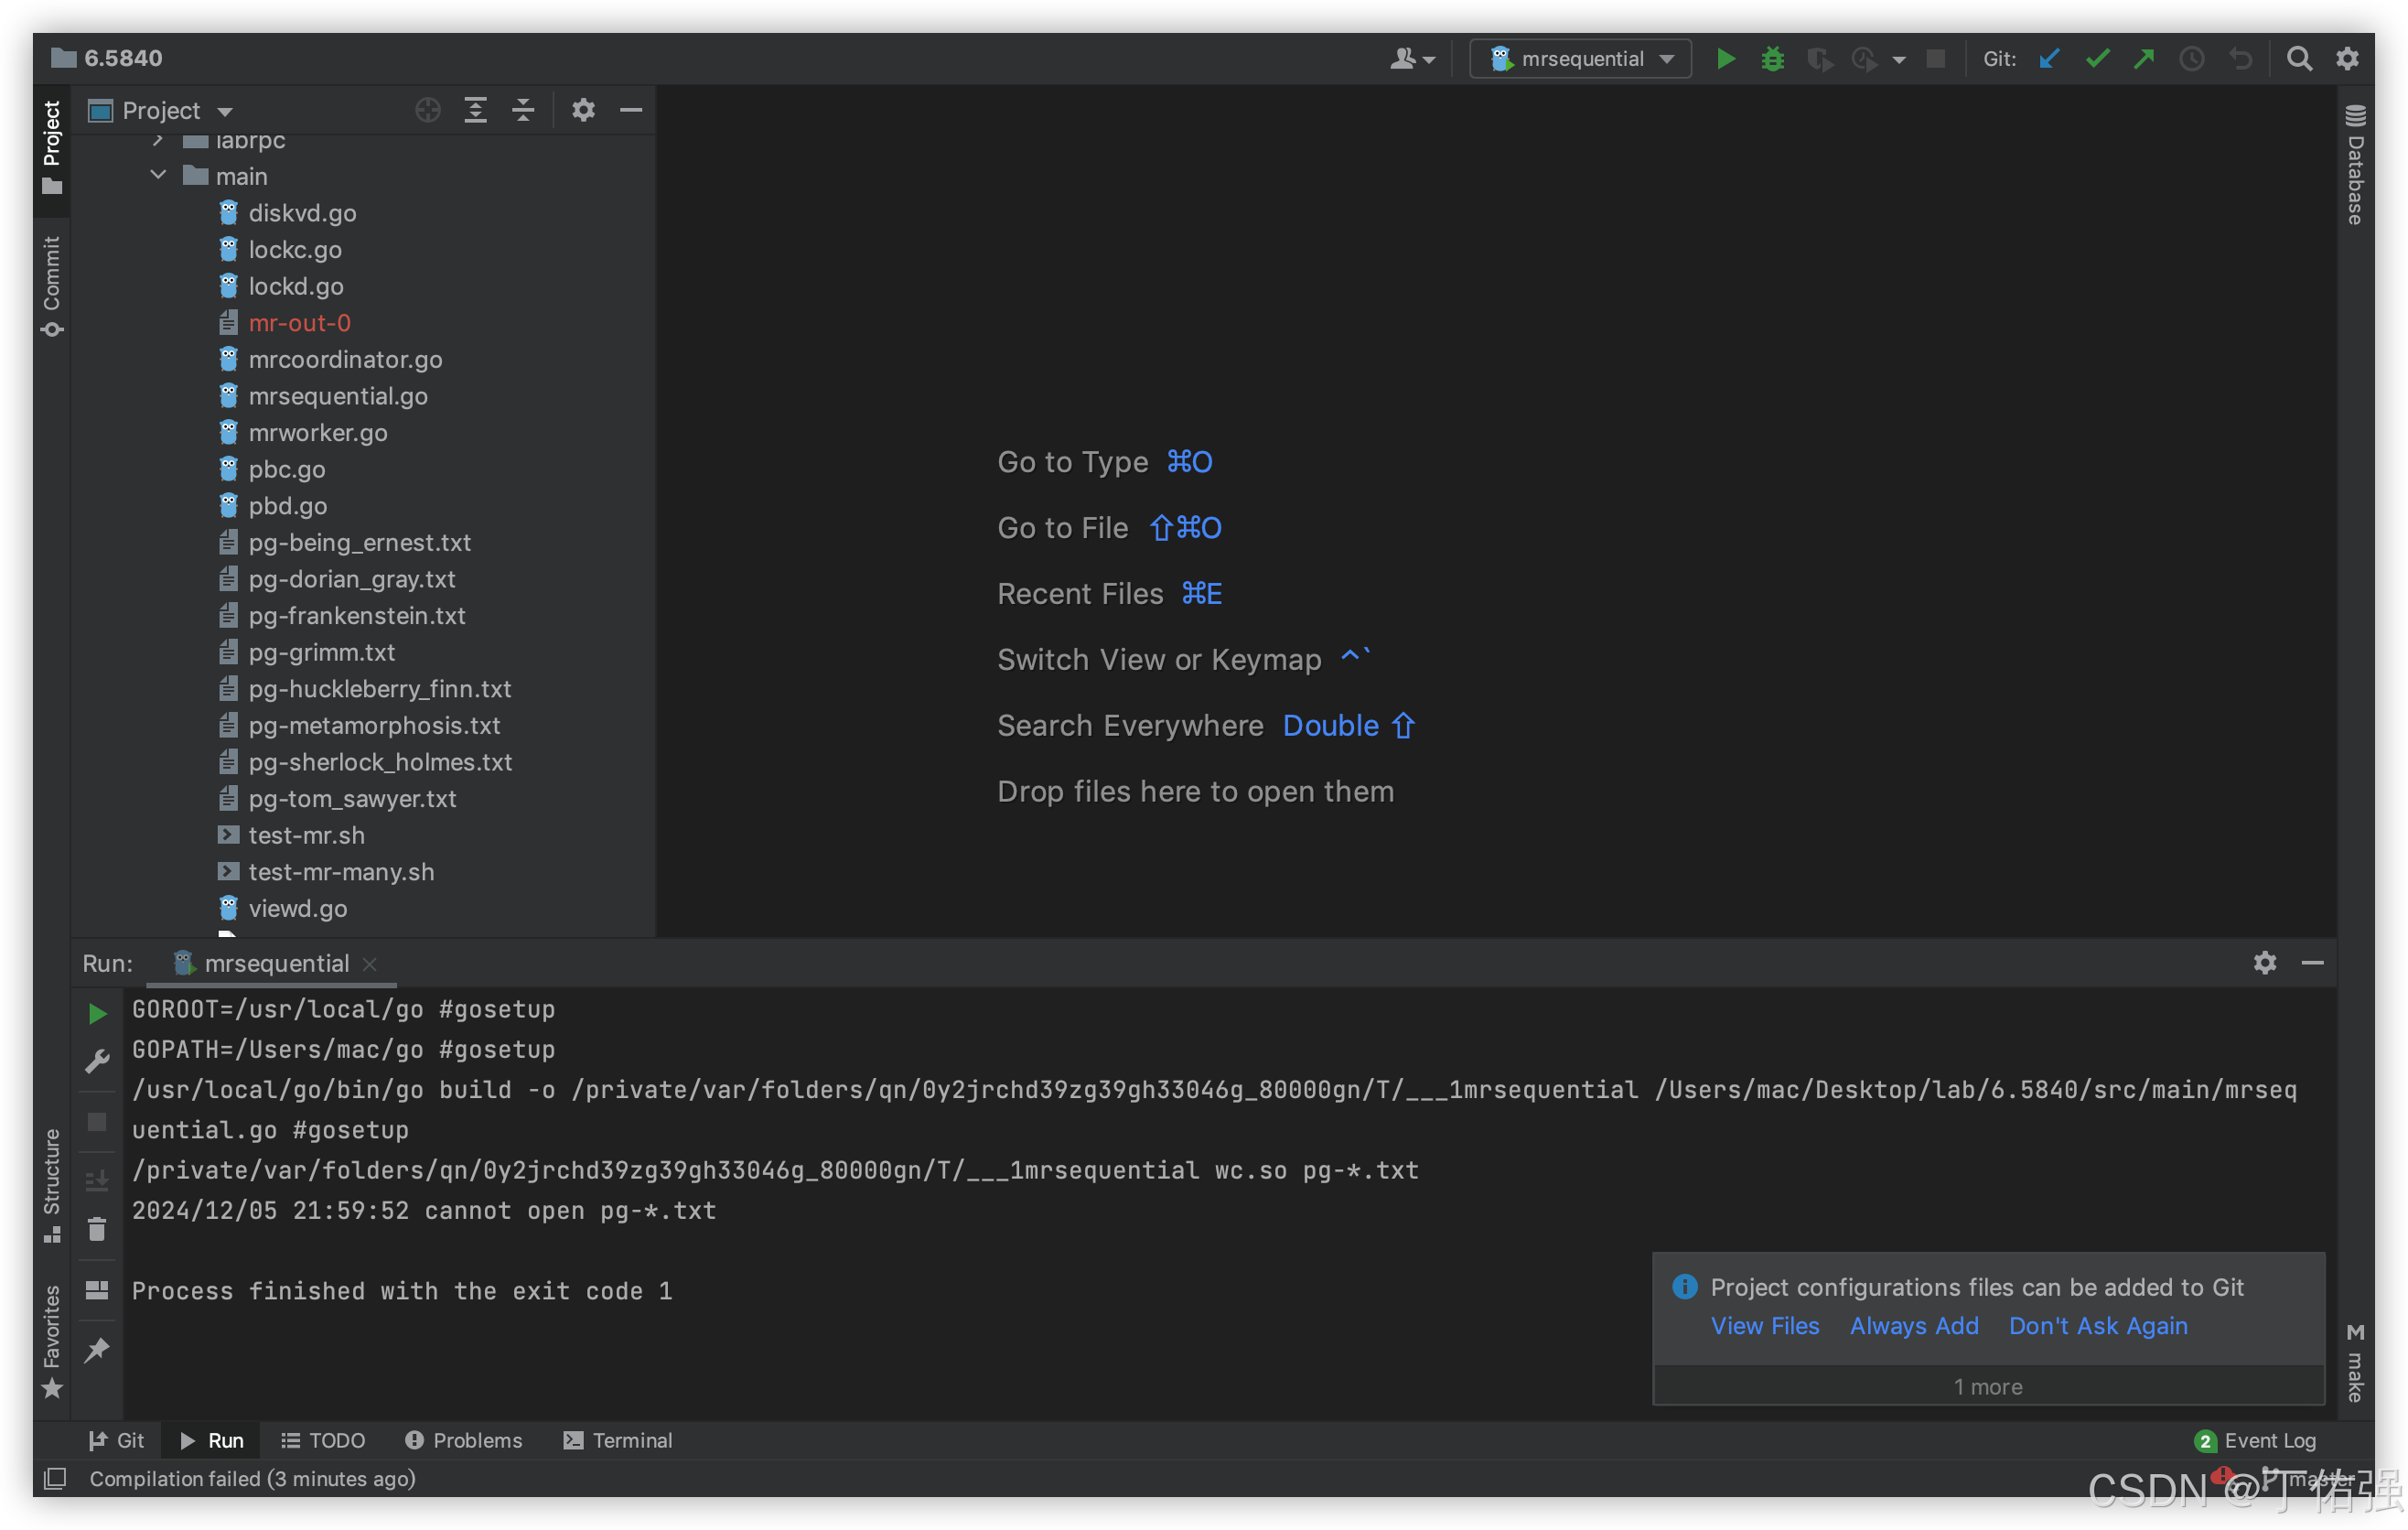Pin the Run tab with pin icon
Screen dimensions: 2408x1530
click(97, 1350)
